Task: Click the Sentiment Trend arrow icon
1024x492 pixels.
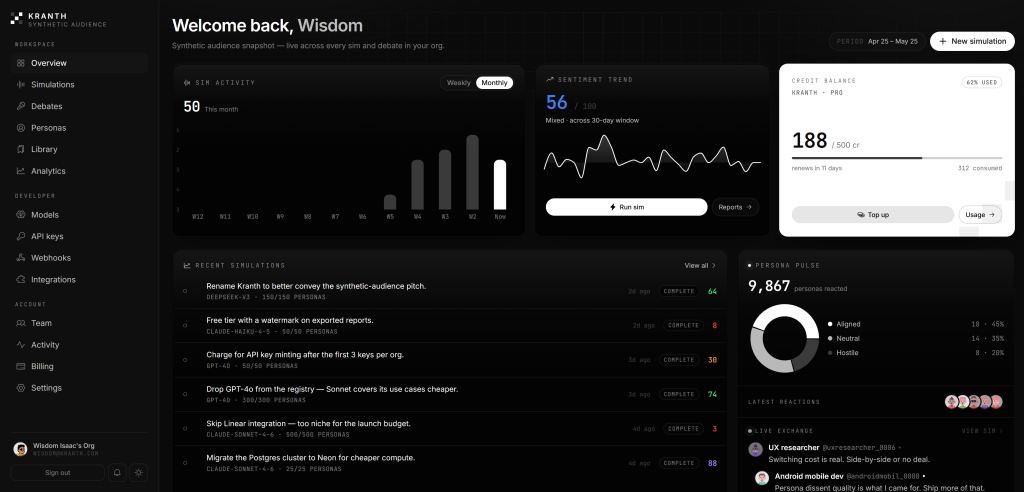Action: pos(550,79)
